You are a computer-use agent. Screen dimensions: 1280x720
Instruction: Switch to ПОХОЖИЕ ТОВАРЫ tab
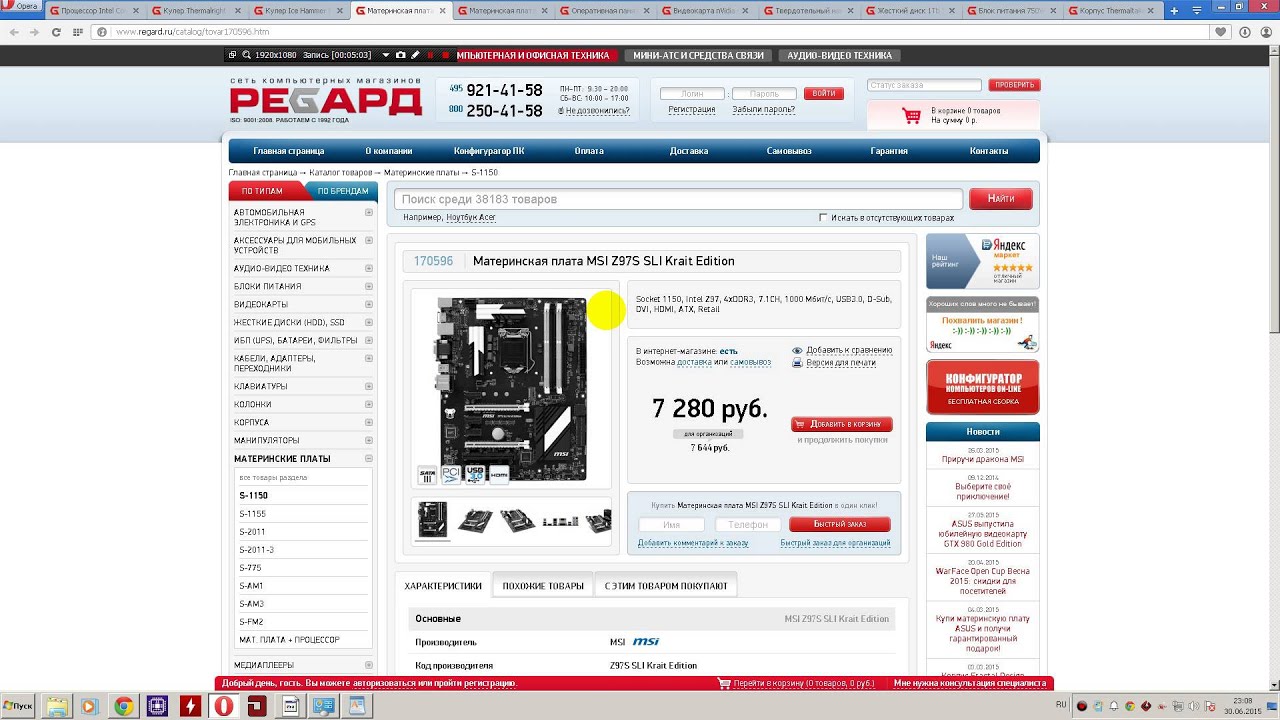coord(543,586)
